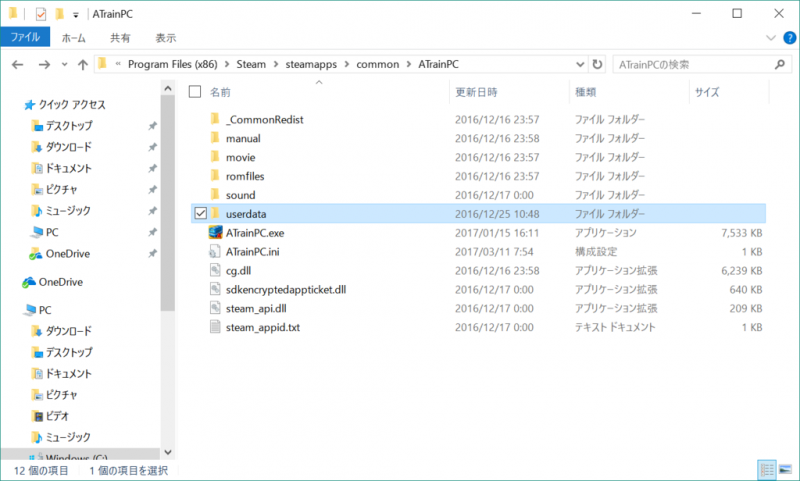
Task: Open クイック アクセス in navigation pane
Action: [x=72, y=105]
